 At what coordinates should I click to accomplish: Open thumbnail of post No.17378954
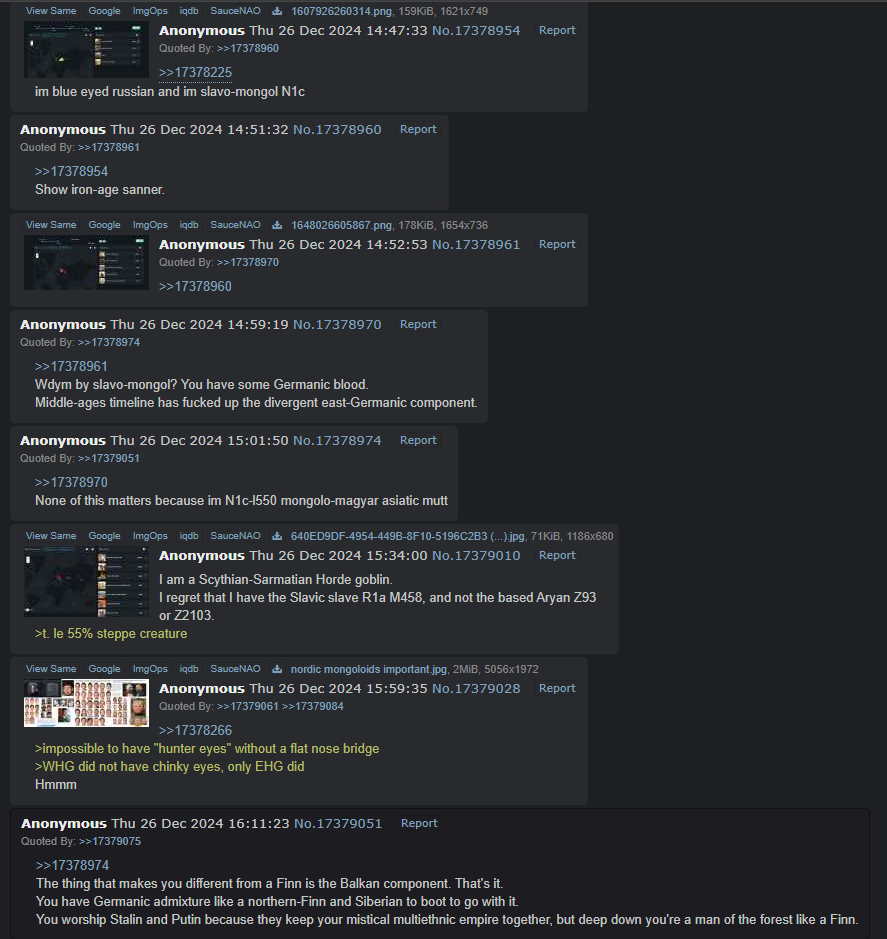pos(86,50)
